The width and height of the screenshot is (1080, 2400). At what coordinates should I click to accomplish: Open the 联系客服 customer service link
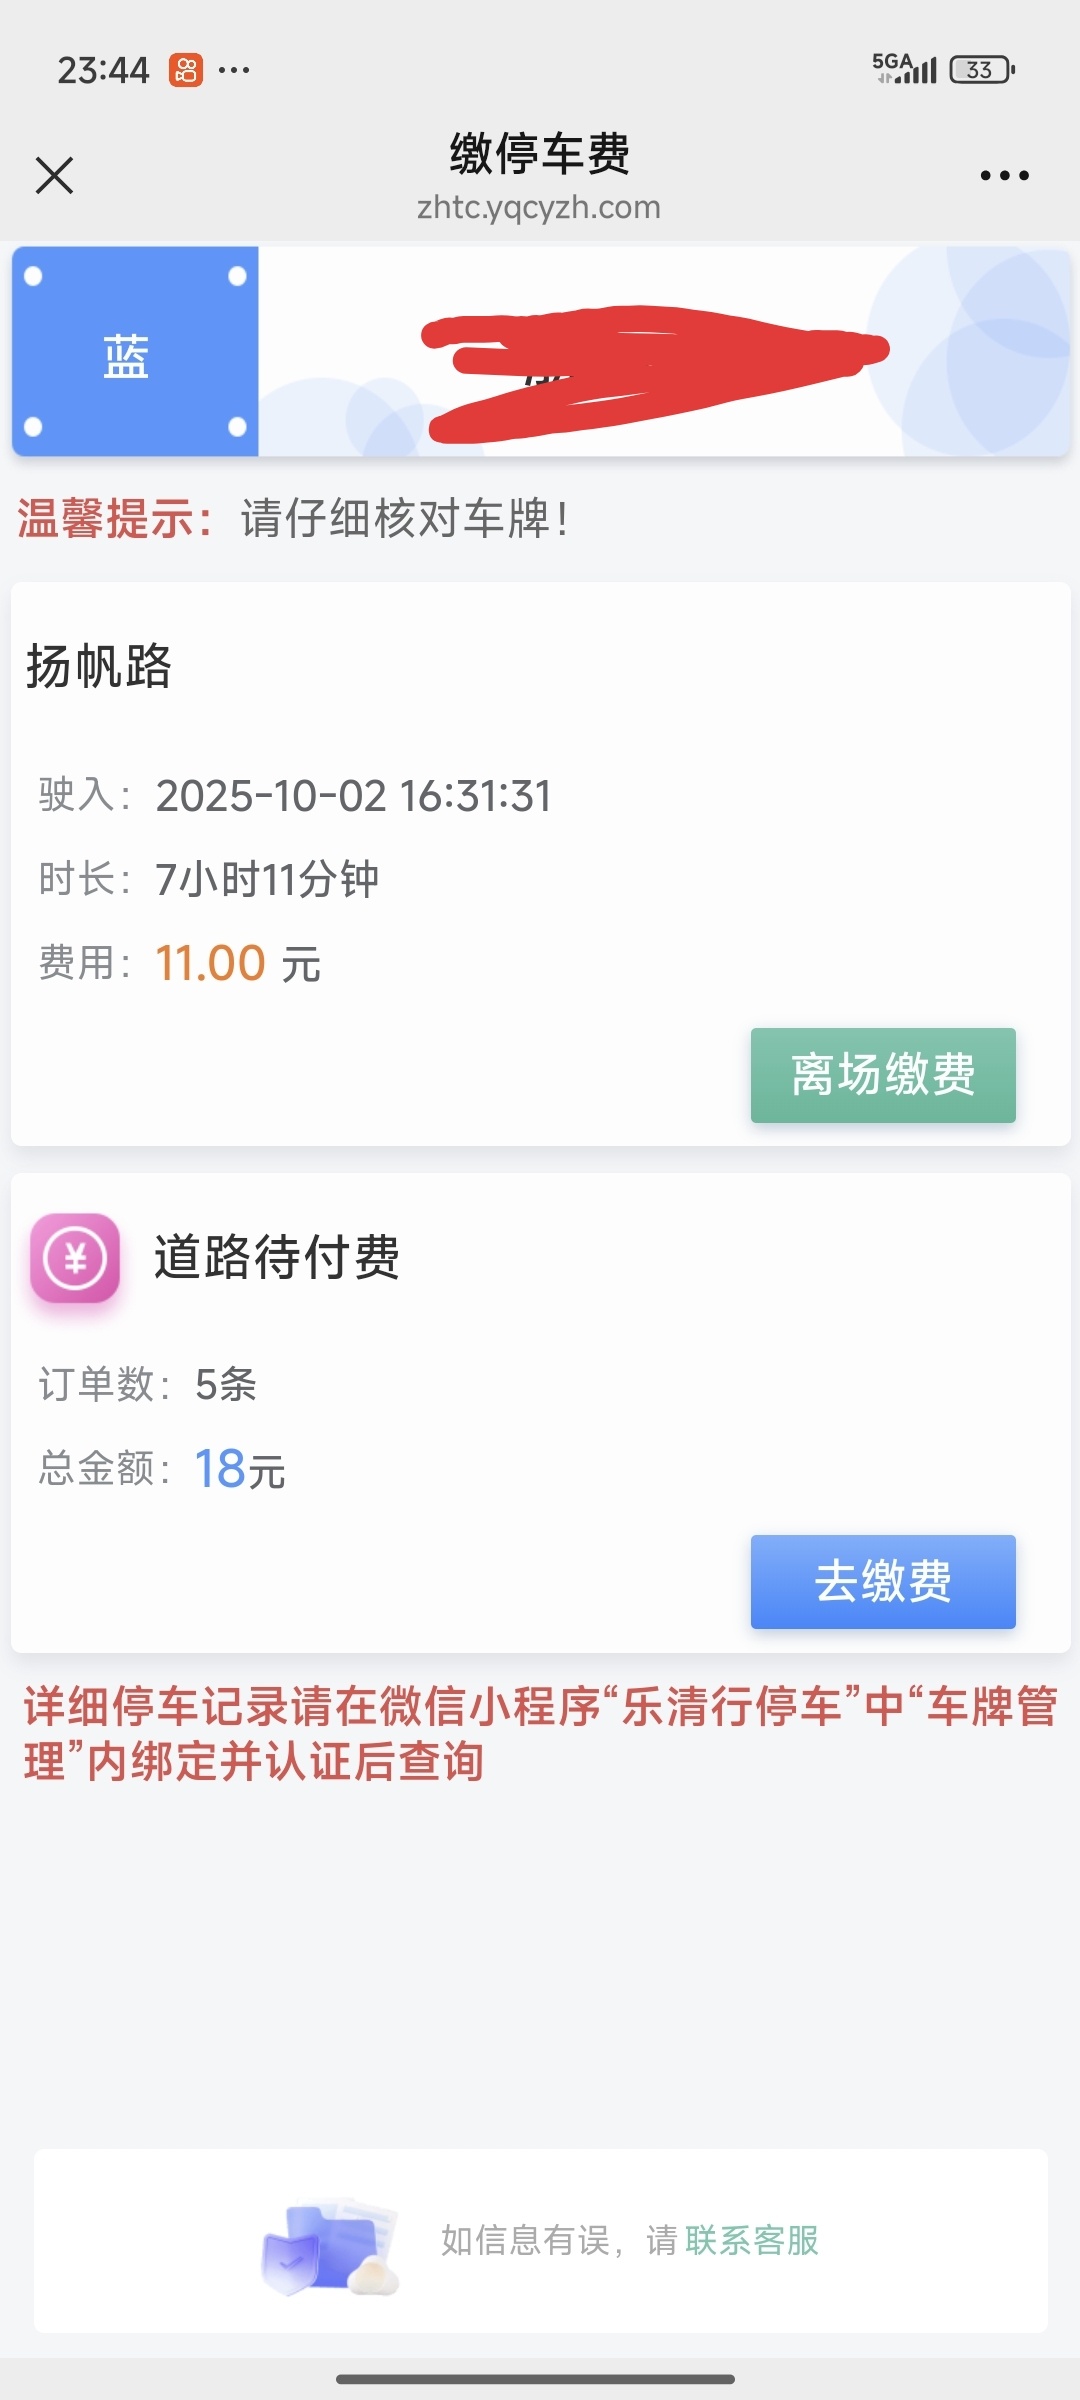(x=752, y=2241)
